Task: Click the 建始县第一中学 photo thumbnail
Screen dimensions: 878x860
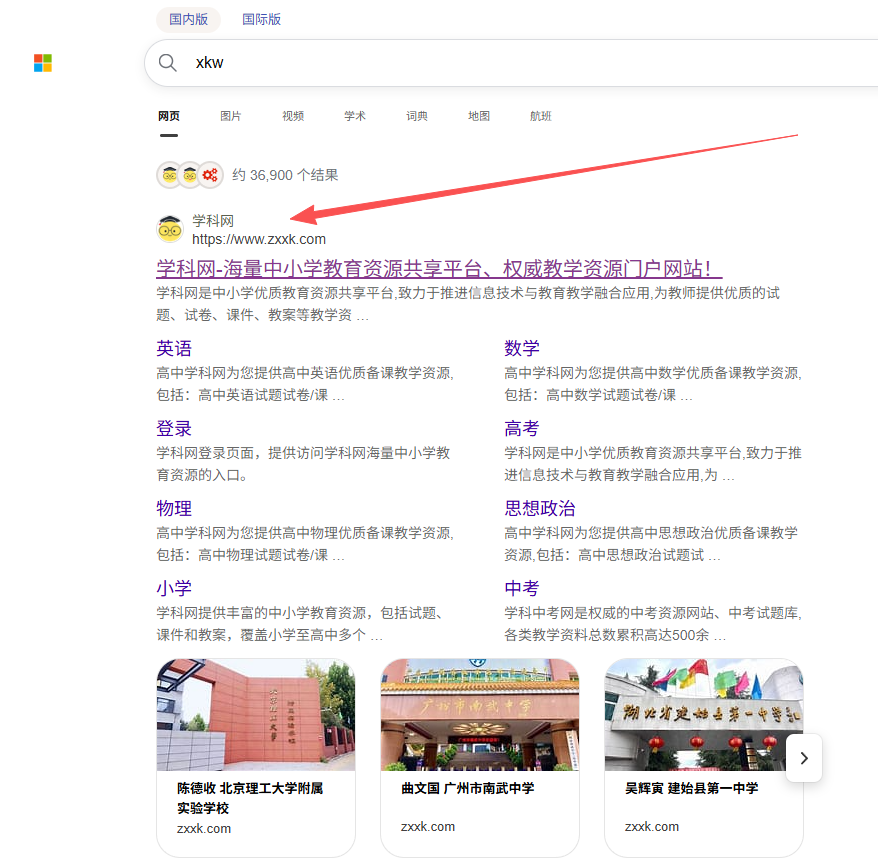Action: point(704,715)
